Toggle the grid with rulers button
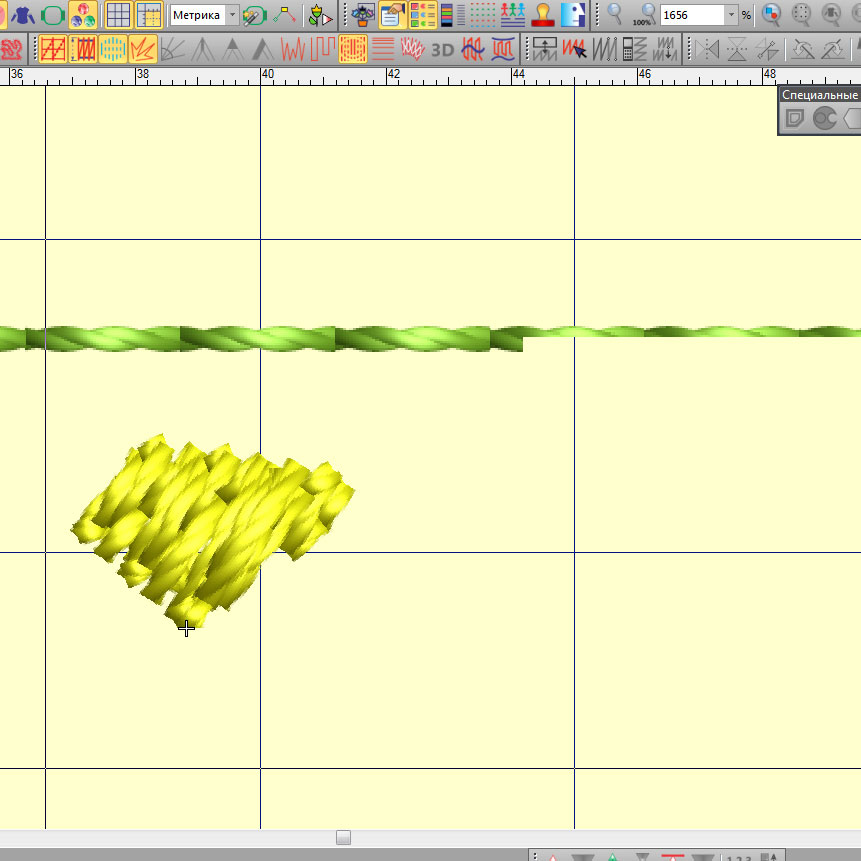Image resolution: width=861 pixels, height=861 pixels. [149, 15]
